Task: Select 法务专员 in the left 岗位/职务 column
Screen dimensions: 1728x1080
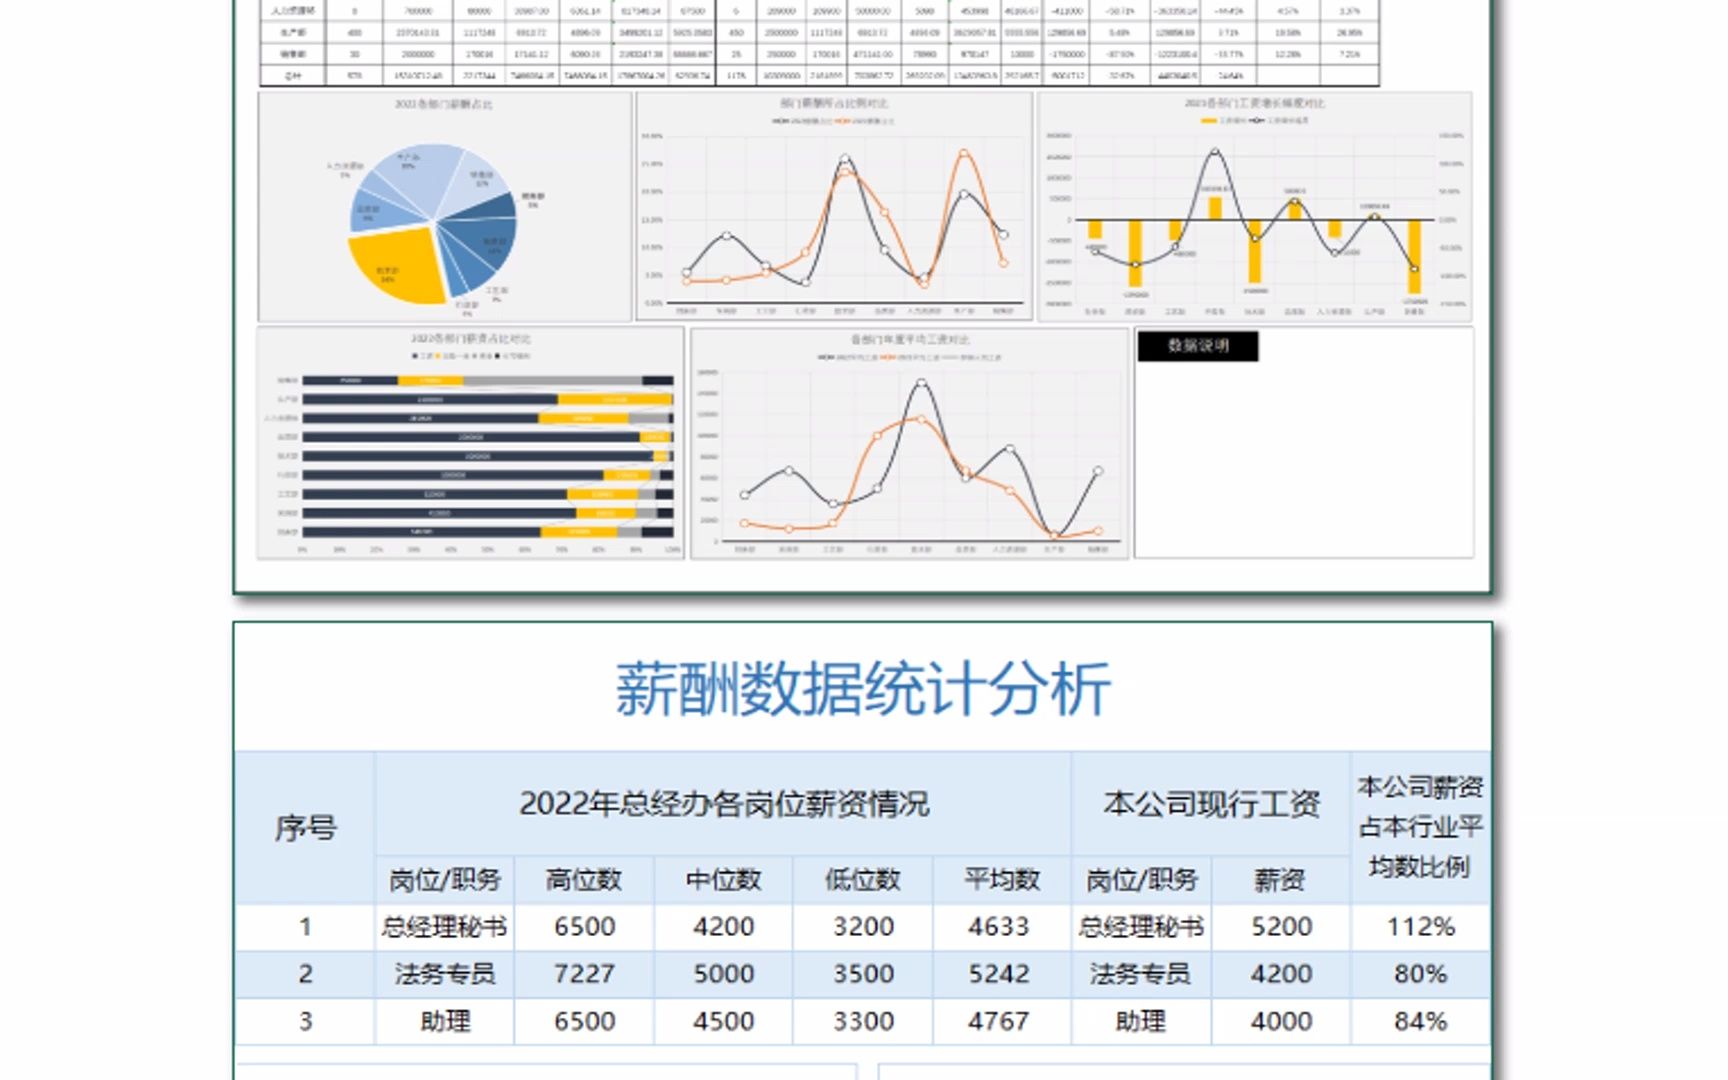Action: click(445, 974)
